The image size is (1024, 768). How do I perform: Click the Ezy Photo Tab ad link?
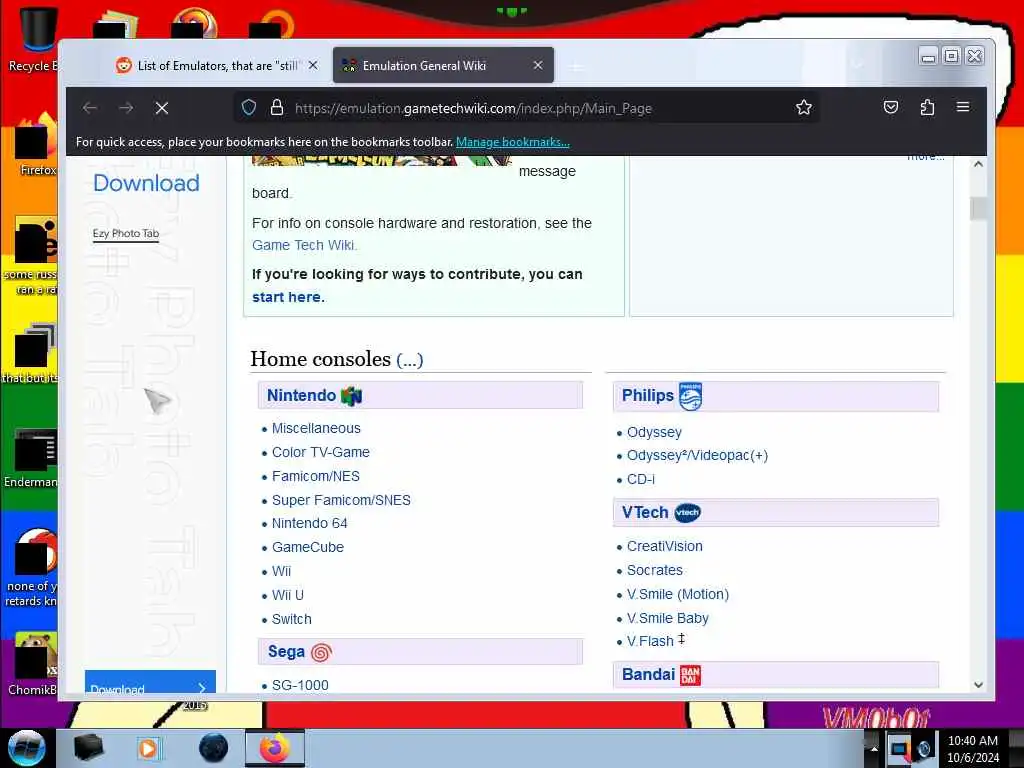(125, 234)
